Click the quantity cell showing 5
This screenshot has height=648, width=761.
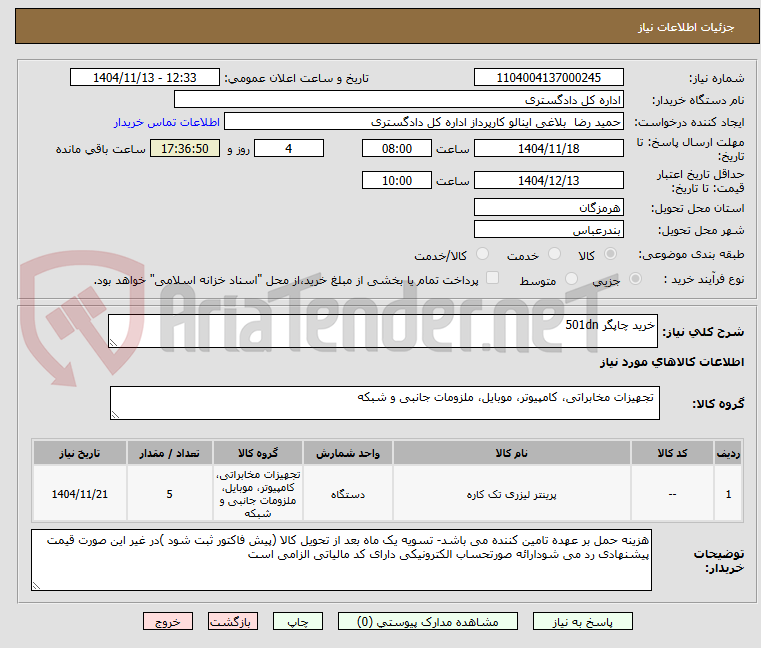169,494
